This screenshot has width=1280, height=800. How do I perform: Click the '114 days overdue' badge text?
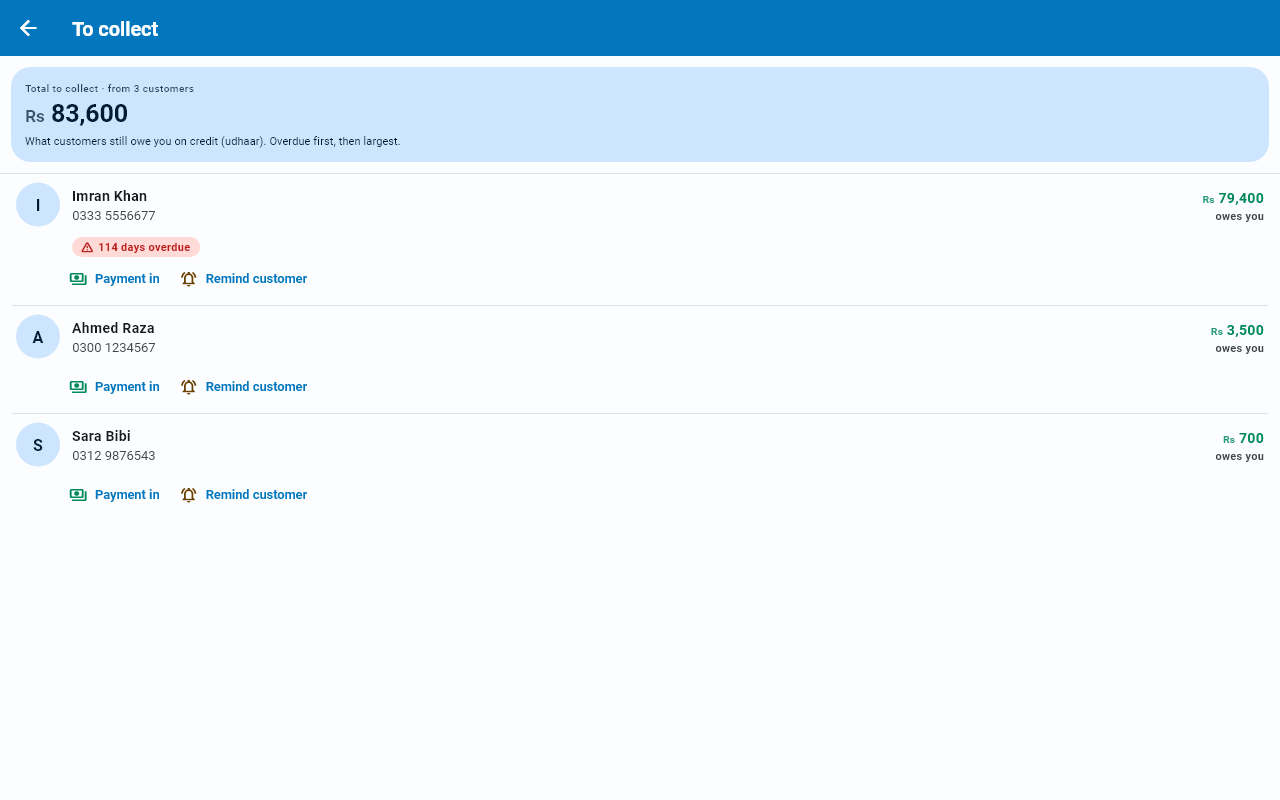[144, 247]
